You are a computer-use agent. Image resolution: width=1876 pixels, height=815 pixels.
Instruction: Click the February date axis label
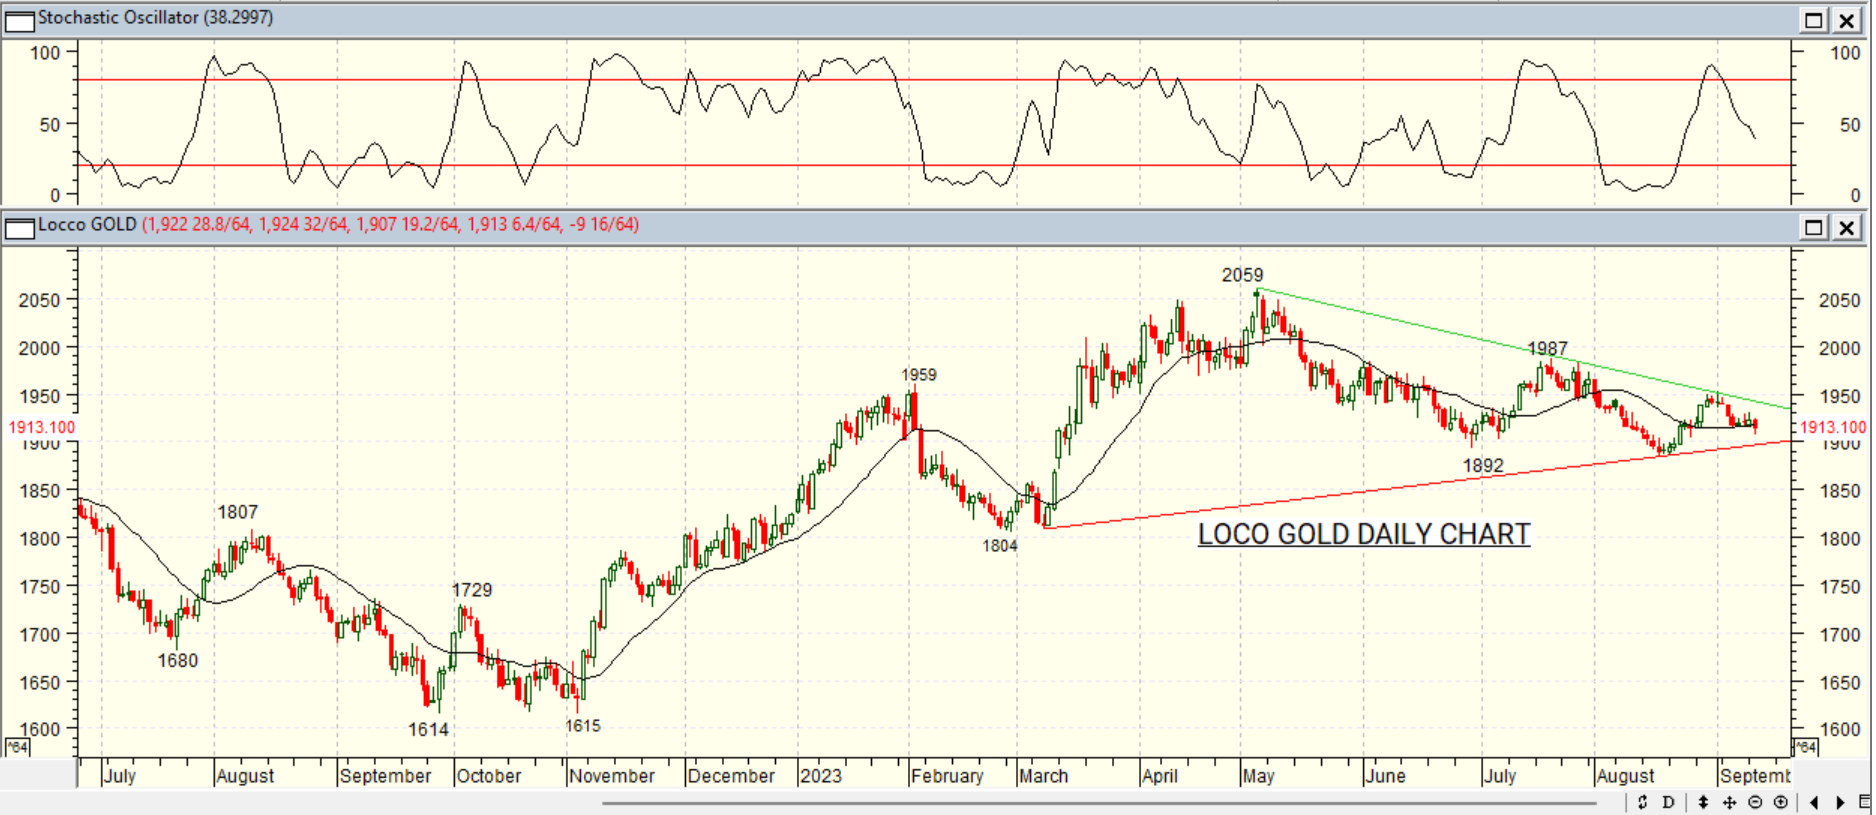pyautogui.click(x=947, y=776)
